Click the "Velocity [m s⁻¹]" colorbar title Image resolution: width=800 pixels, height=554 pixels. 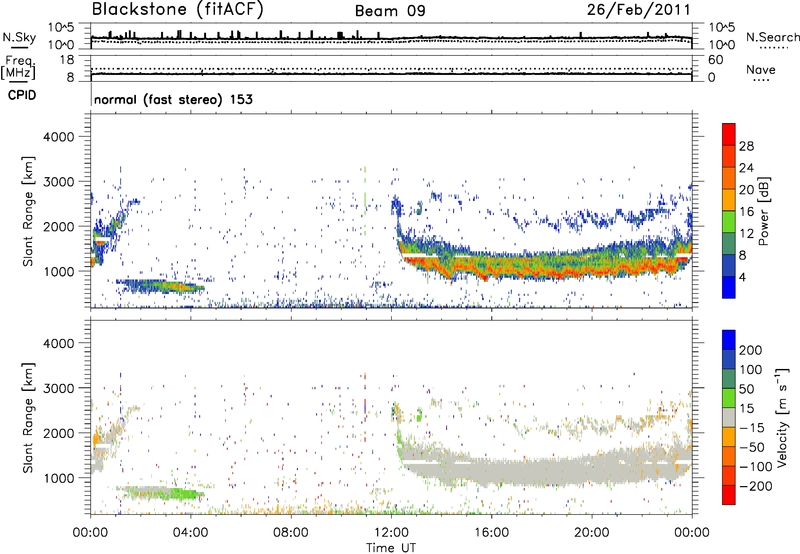(782, 417)
